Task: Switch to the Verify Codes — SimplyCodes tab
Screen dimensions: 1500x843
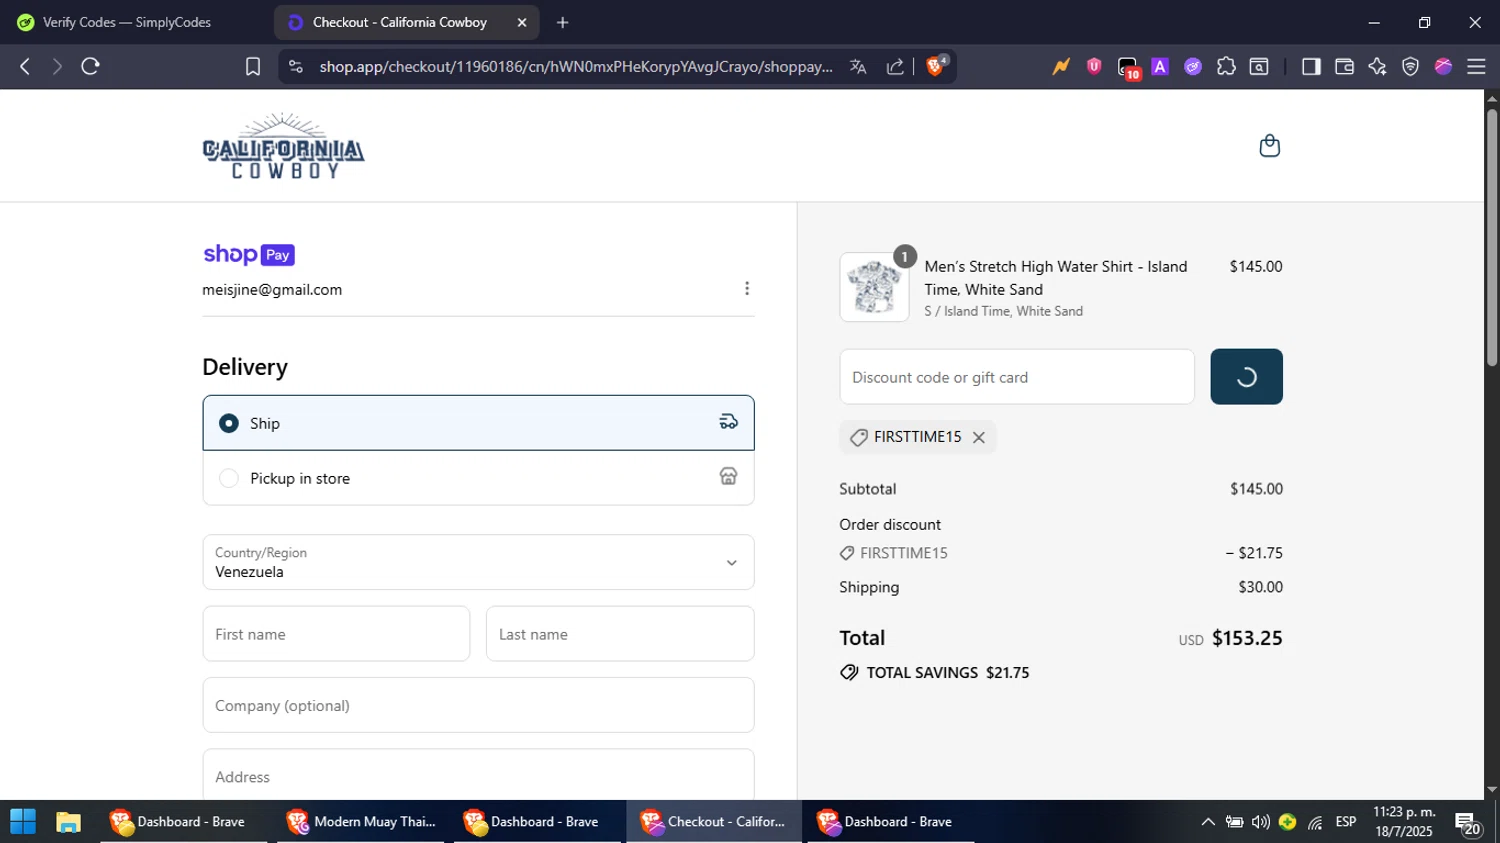Action: pyautogui.click(x=126, y=22)
